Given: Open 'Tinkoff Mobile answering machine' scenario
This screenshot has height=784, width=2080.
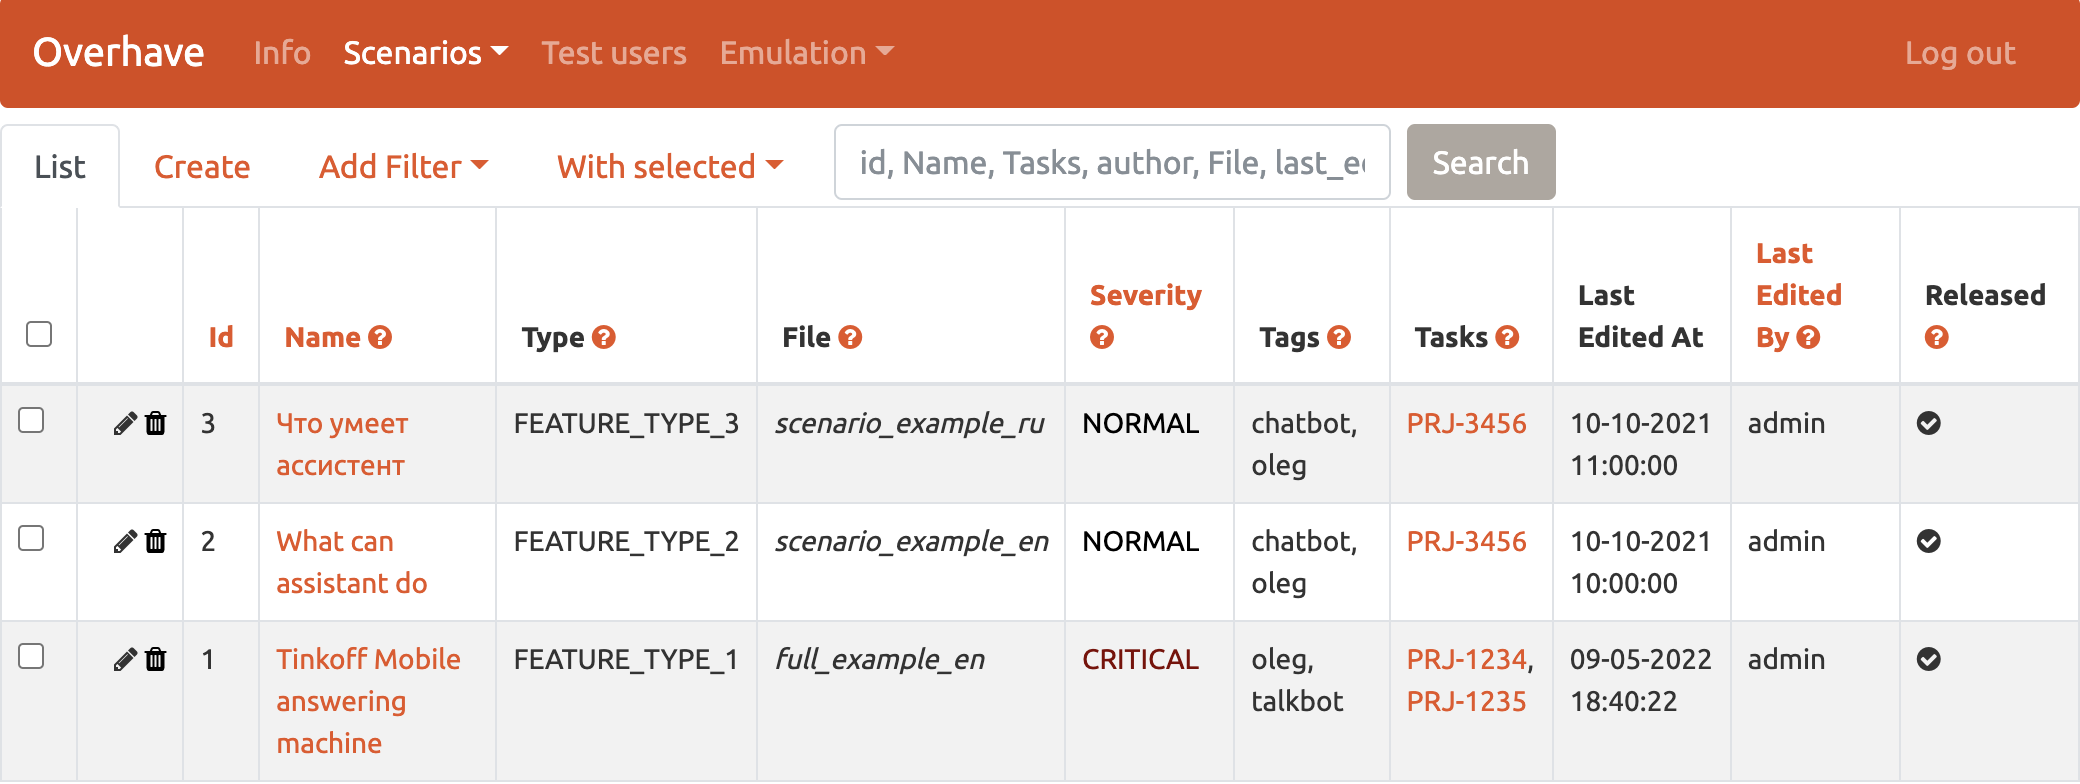Looking at the screenshot, I should pos(368,701).
